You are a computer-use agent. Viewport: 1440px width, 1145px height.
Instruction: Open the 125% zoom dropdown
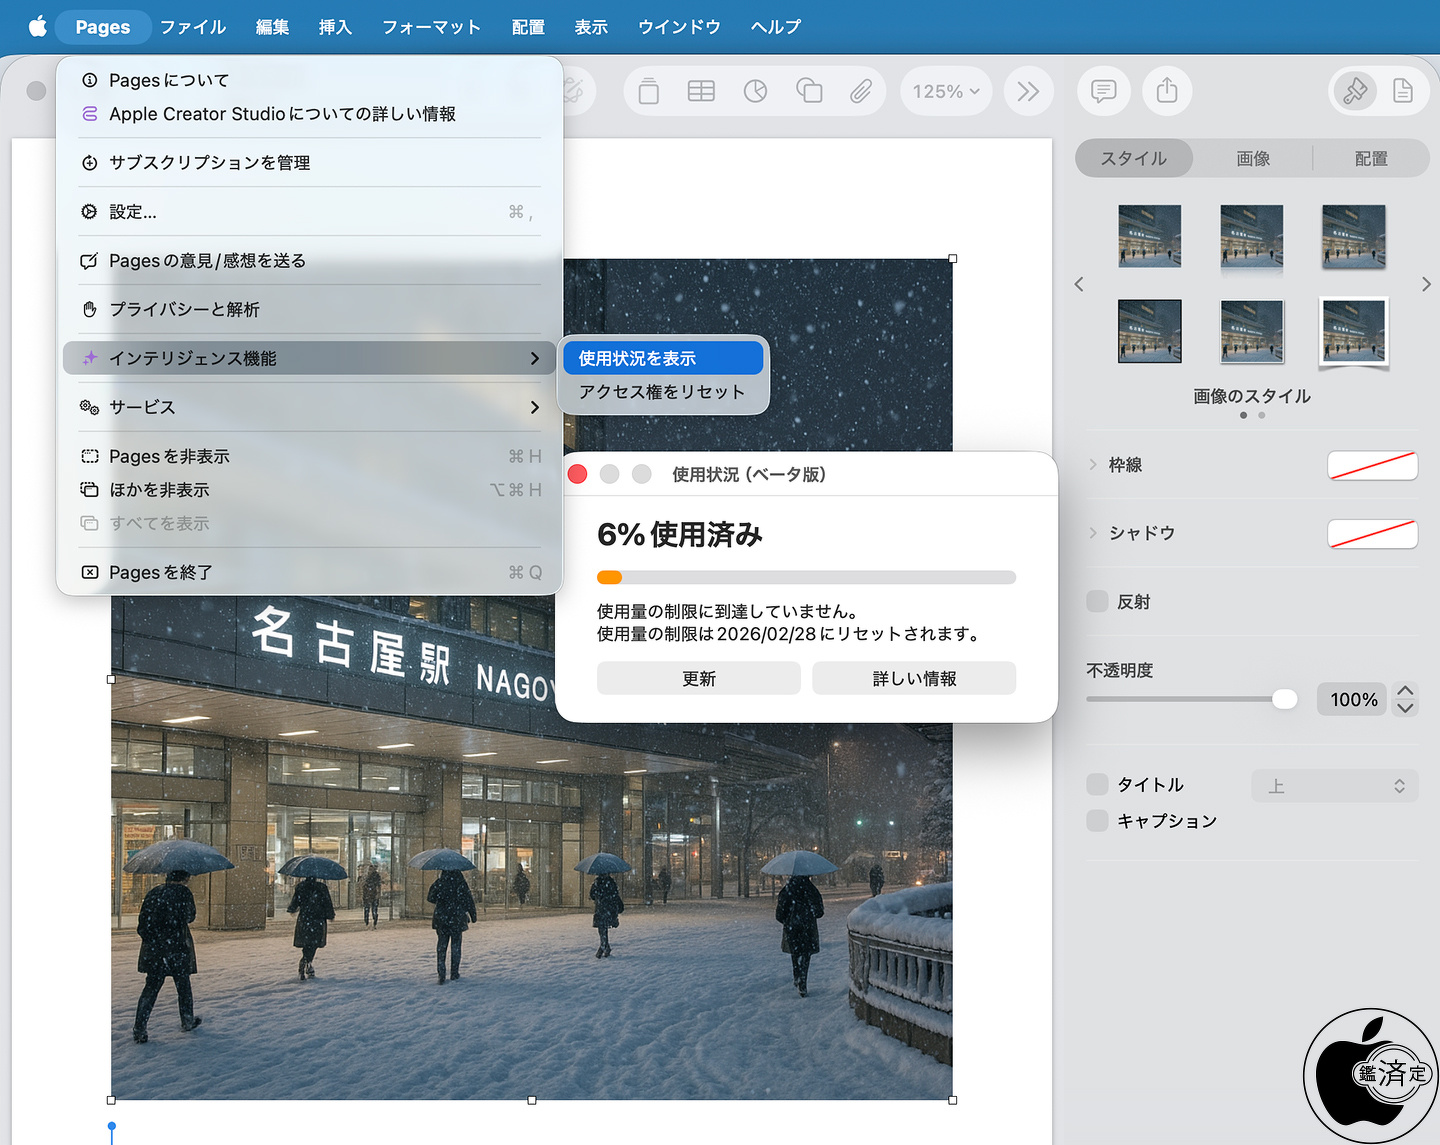[x=946, y=92]
